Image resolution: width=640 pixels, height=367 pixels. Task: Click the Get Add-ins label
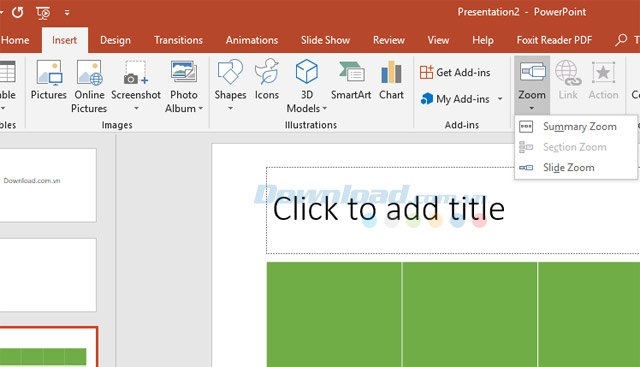463,72
